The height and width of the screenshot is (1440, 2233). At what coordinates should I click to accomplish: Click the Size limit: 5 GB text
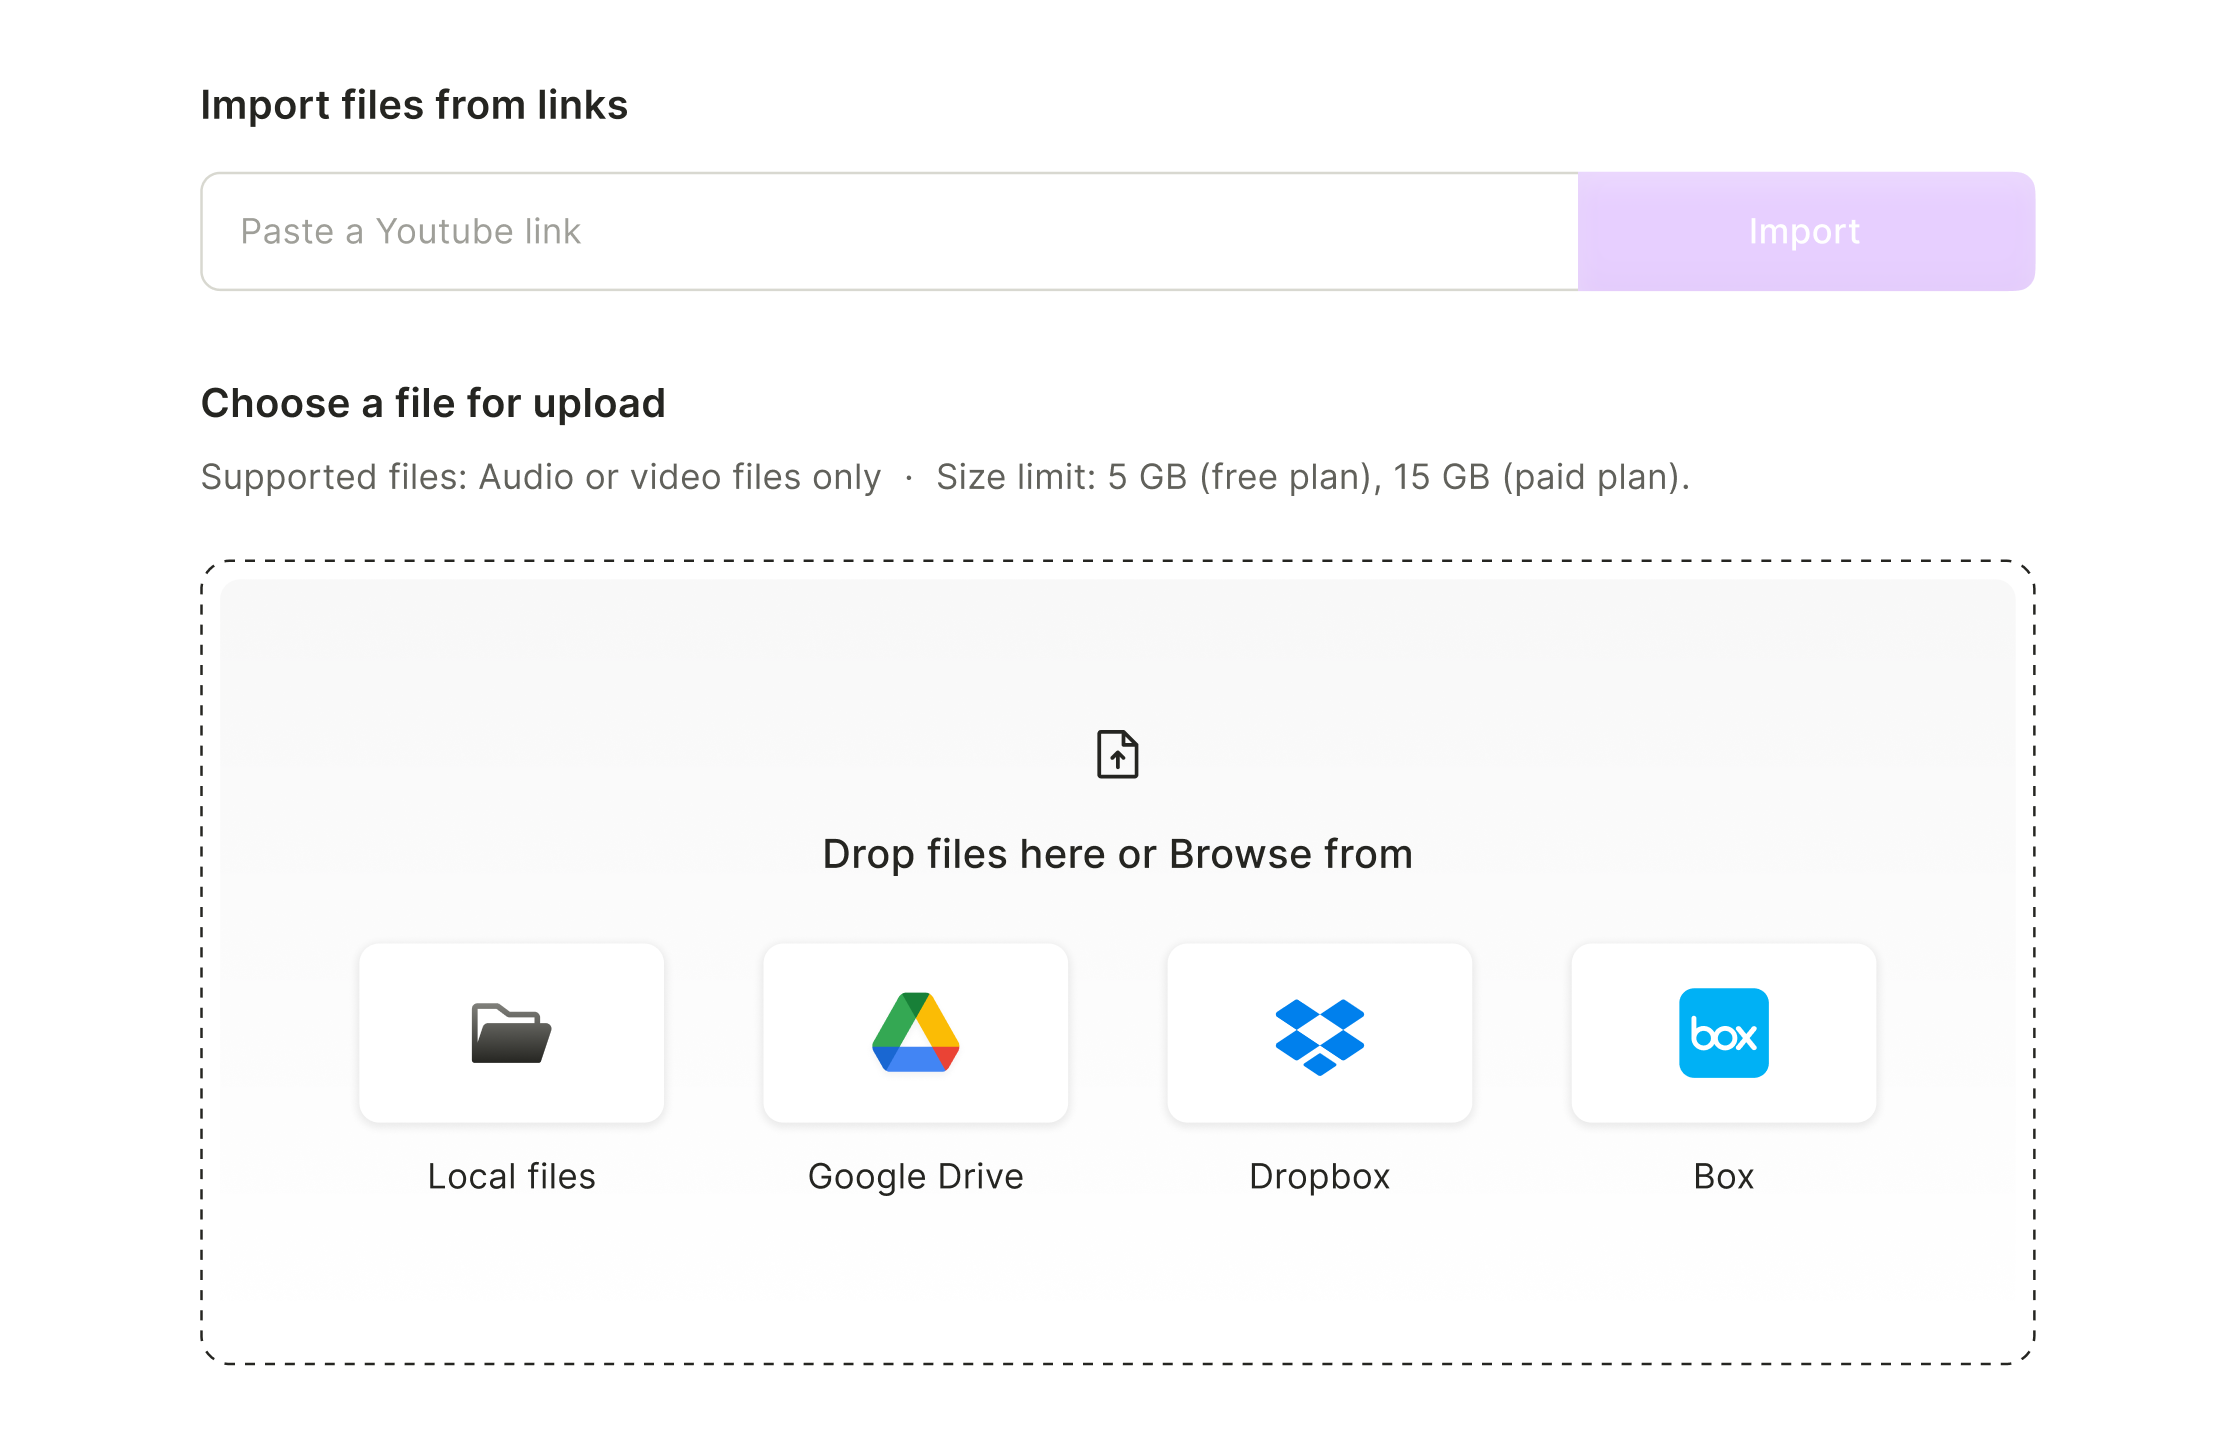tap(1312, 477)
